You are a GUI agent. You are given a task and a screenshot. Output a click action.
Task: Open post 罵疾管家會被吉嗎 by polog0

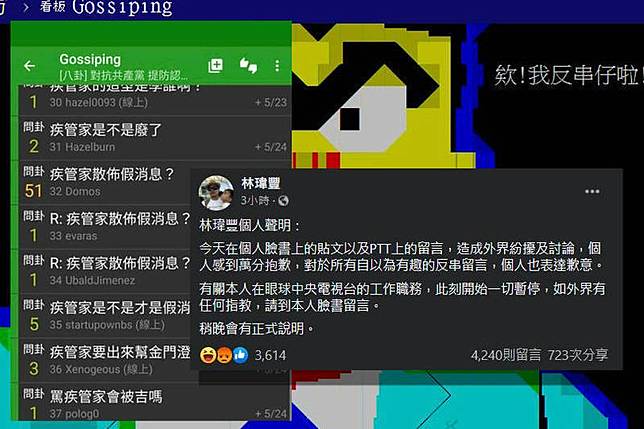(x=155, y=404)
